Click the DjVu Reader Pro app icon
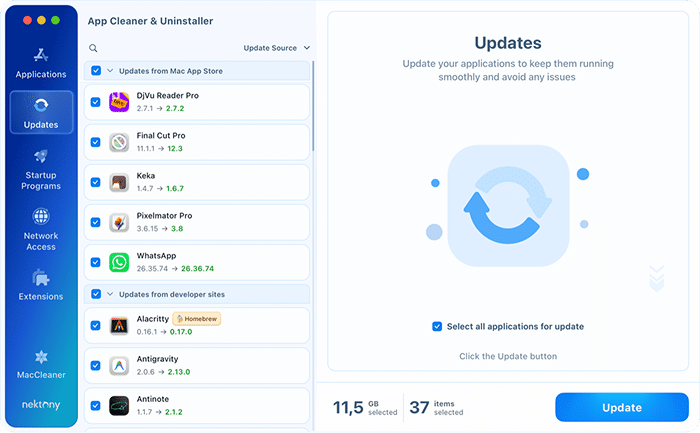Viewport: 700px width, 433px height. click(x=119, y=102)
